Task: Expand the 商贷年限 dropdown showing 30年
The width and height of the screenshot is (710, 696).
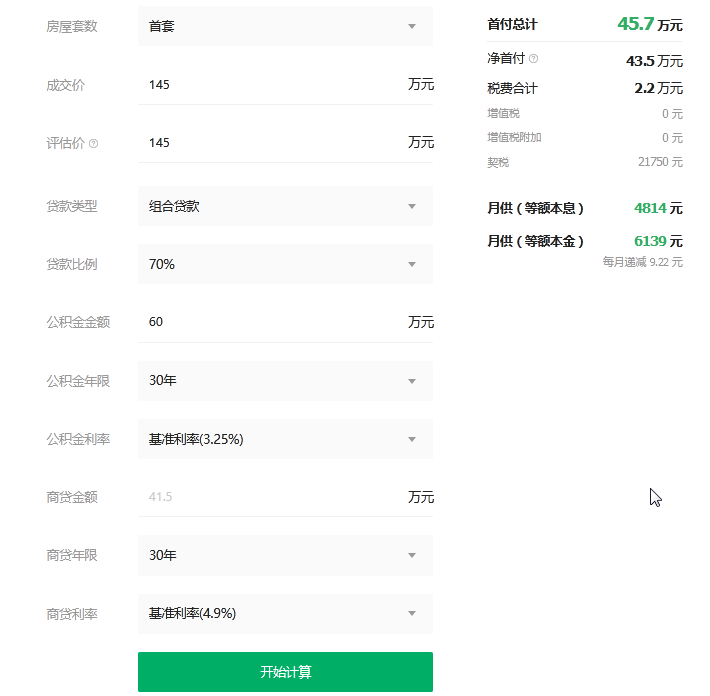Action: 285,555
